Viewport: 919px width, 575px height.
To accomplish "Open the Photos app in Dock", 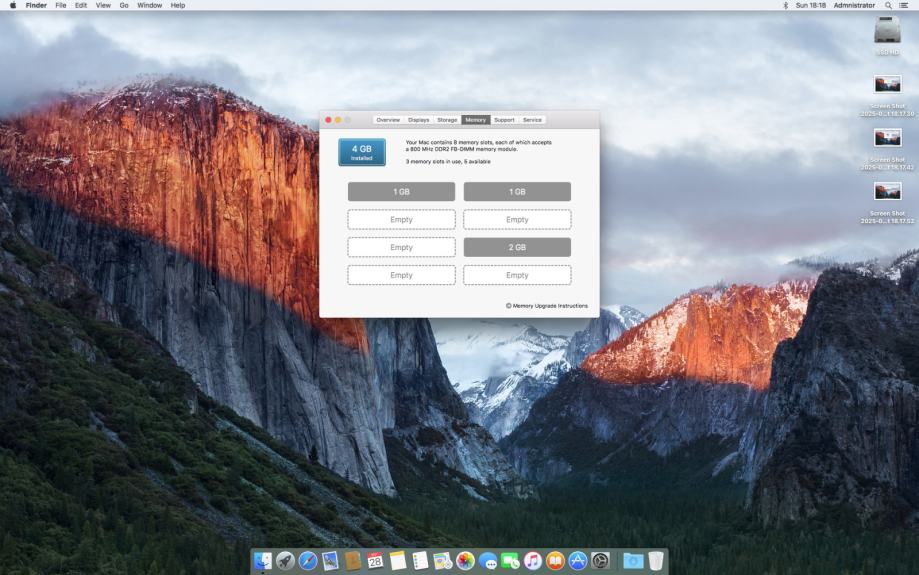I will (x=465, y=561).
